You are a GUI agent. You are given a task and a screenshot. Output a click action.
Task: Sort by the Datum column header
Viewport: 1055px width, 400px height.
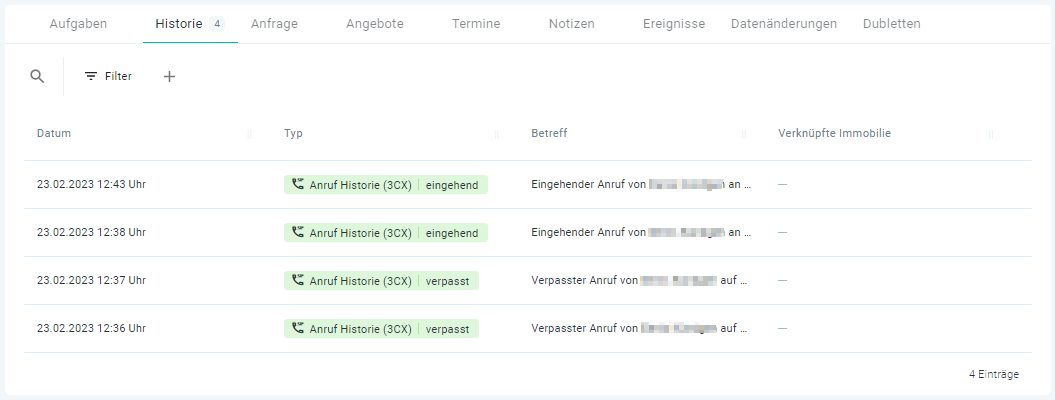tap(54, 133)
